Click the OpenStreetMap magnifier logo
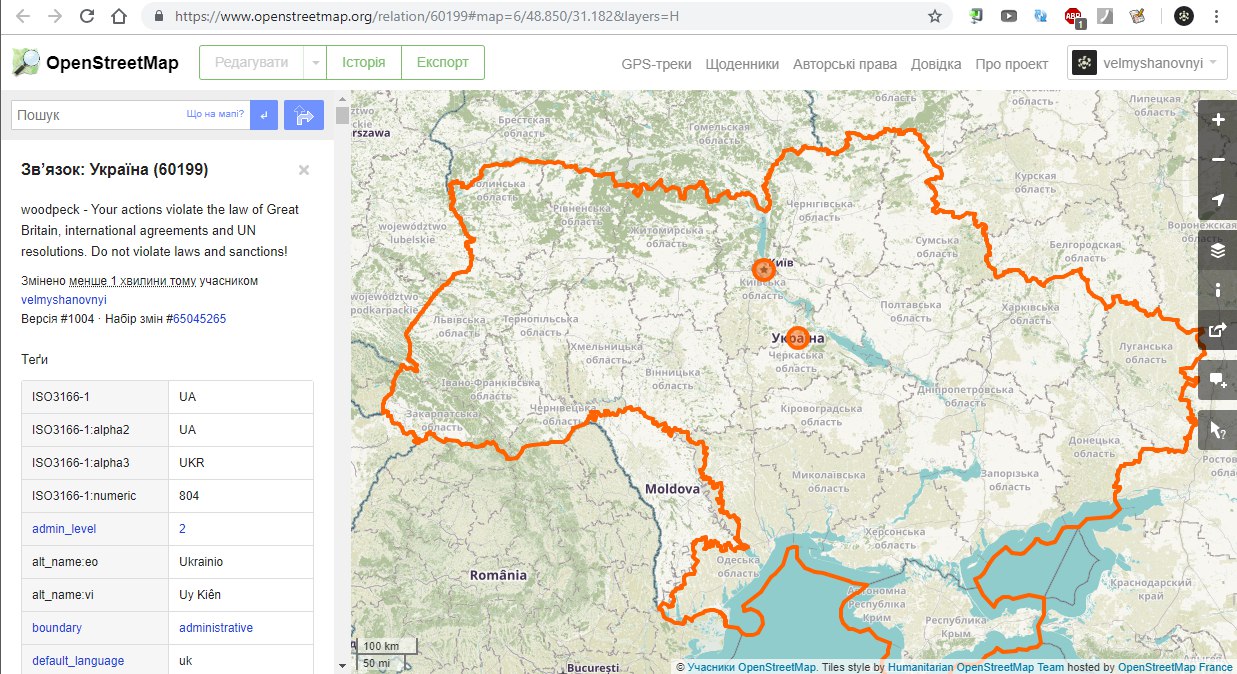 pyautogui.click(x=27, y=62)
